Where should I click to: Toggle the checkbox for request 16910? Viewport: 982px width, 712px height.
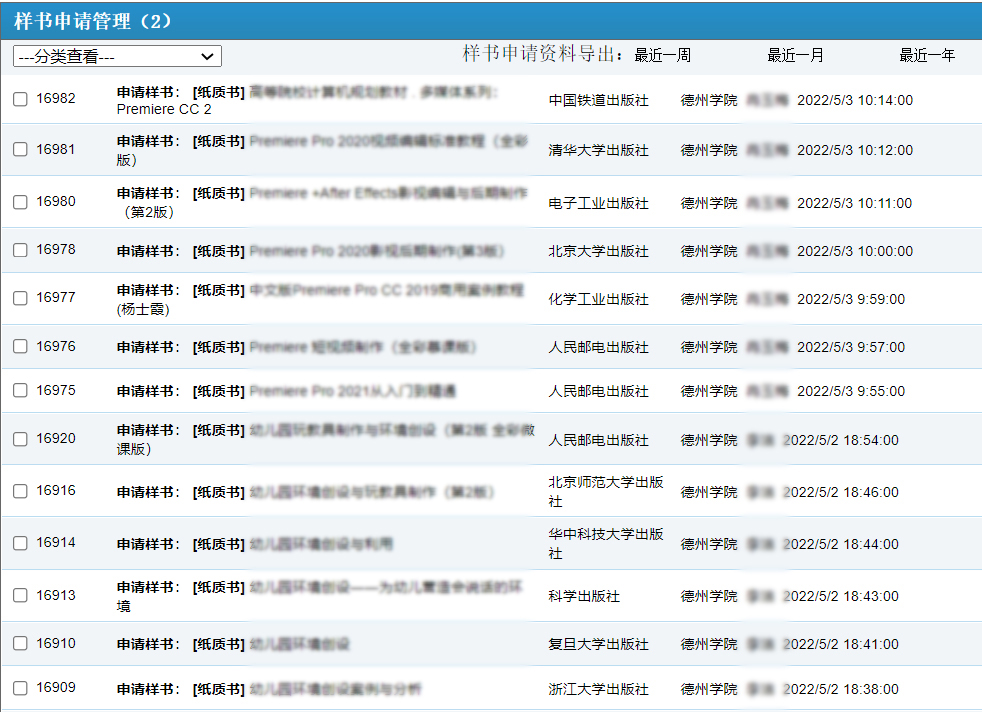tap(20, 643)
